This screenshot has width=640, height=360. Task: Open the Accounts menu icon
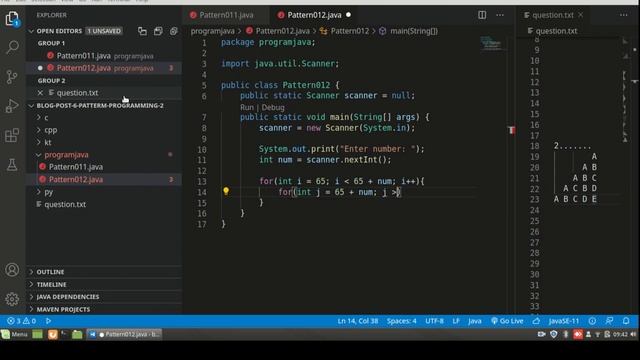point(12,270)
